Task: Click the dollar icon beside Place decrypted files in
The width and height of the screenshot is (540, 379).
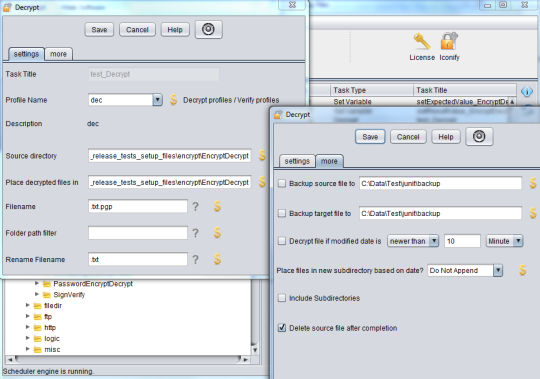Action: tap(262, 182)
